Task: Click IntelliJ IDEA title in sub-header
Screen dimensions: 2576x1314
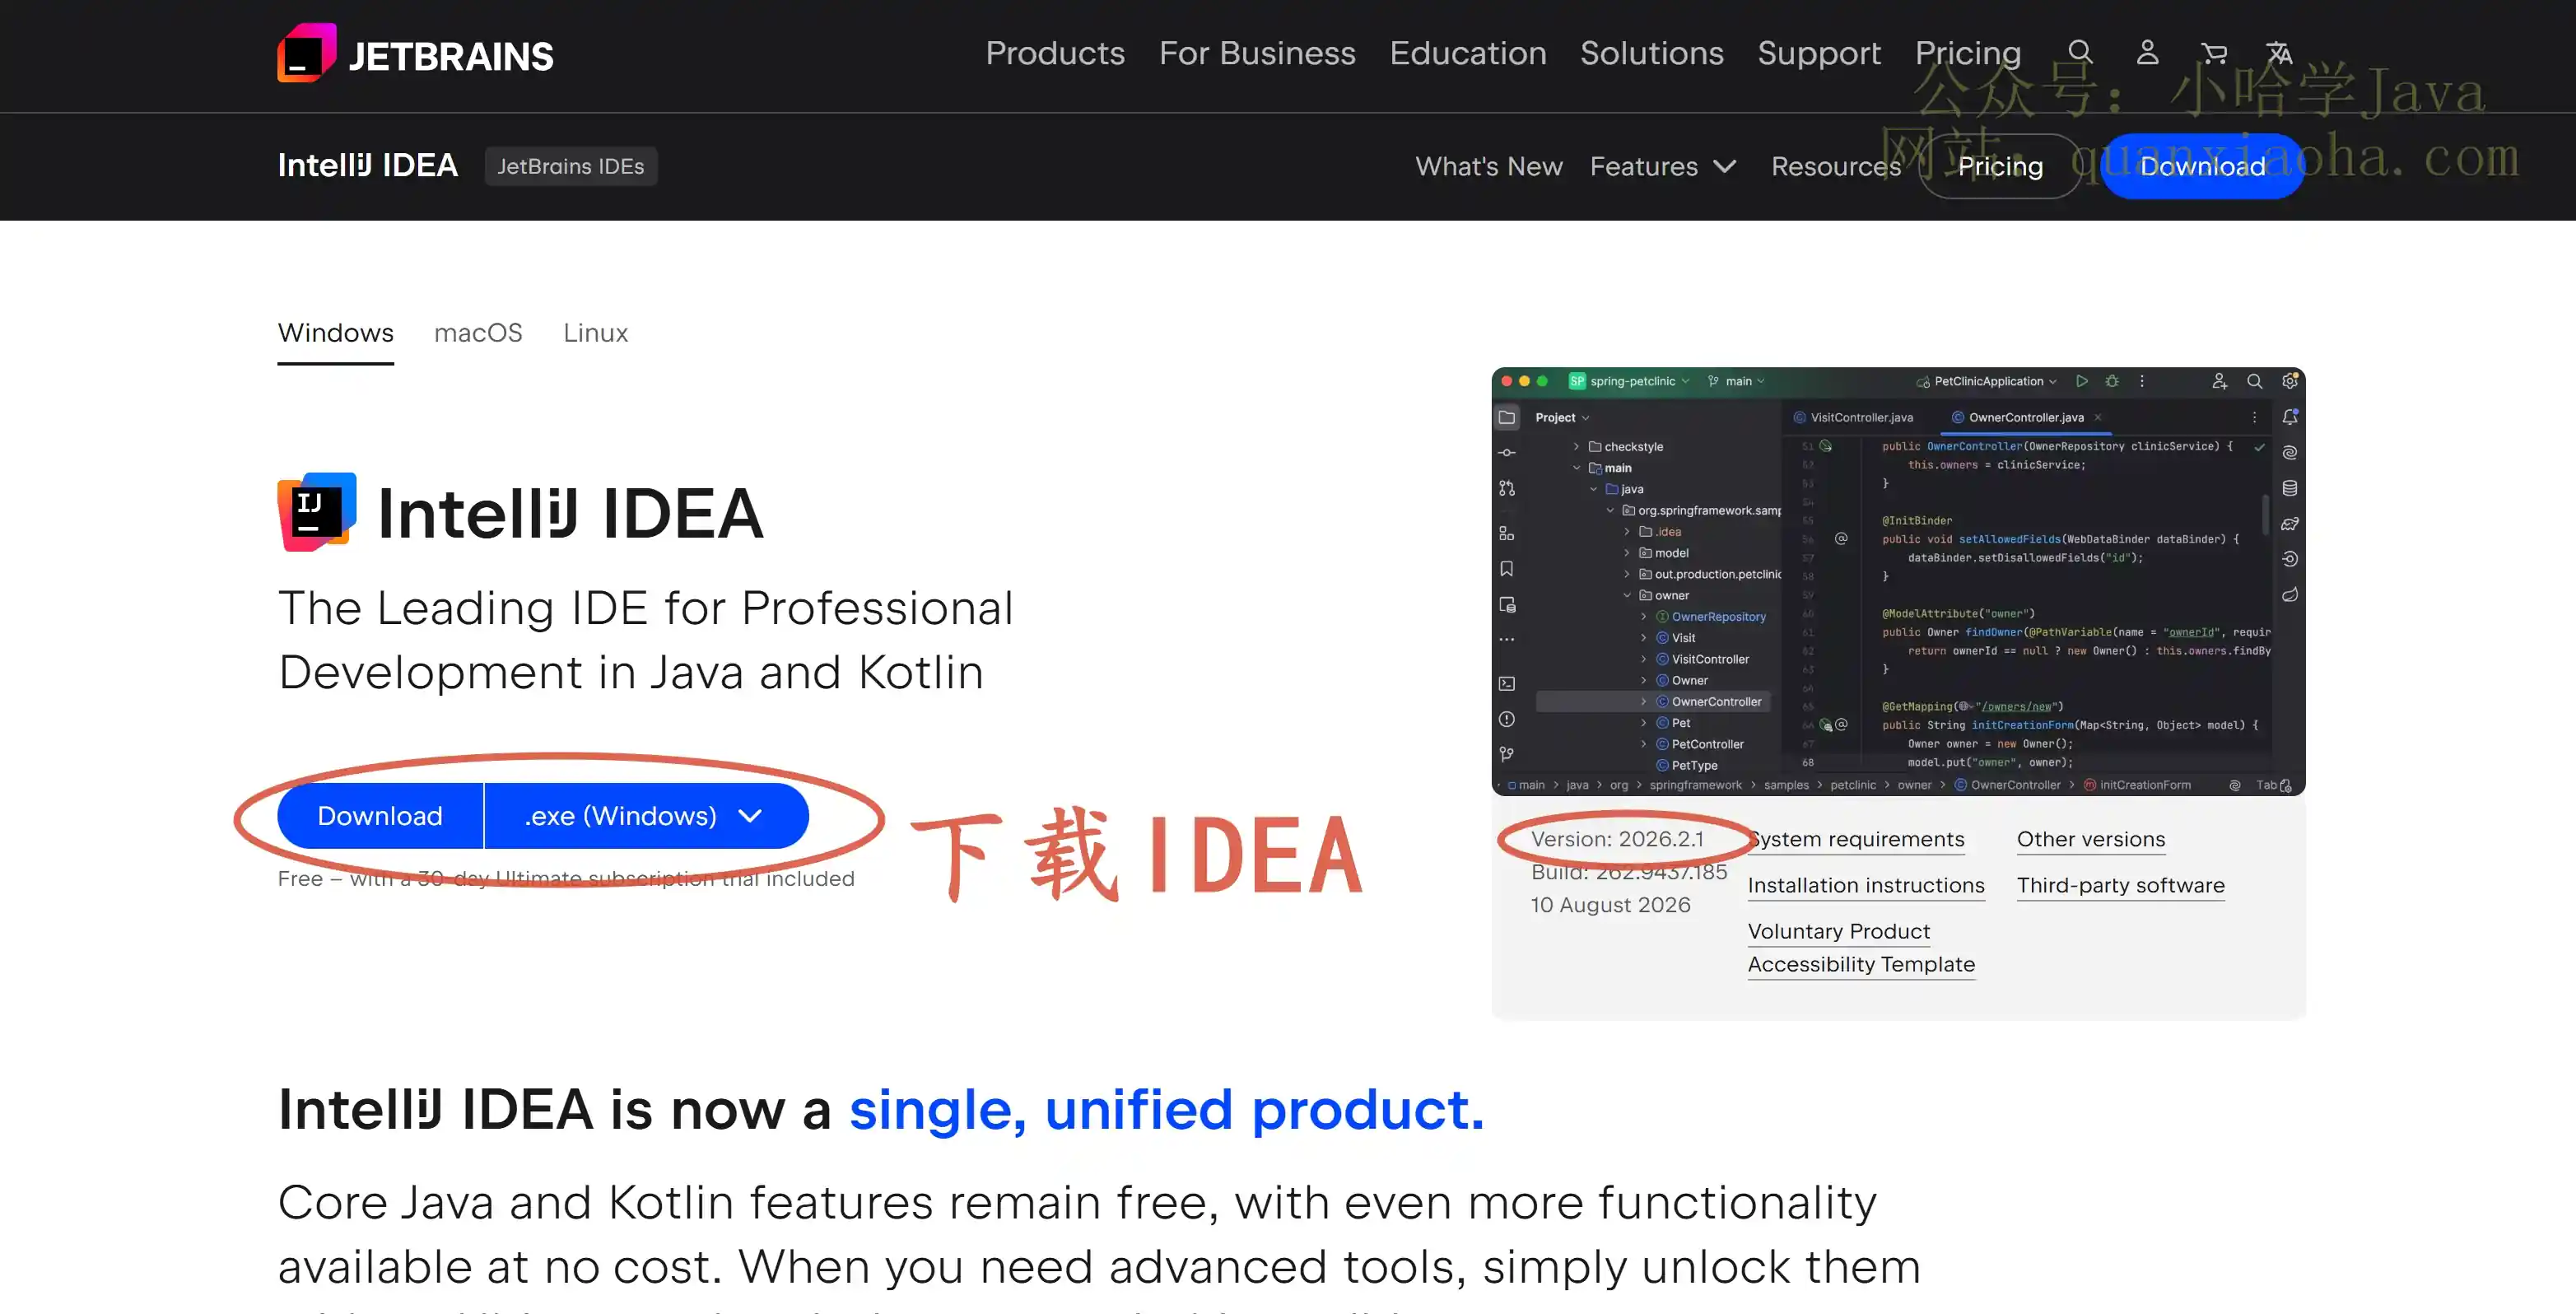Action: tap(368, 165)
